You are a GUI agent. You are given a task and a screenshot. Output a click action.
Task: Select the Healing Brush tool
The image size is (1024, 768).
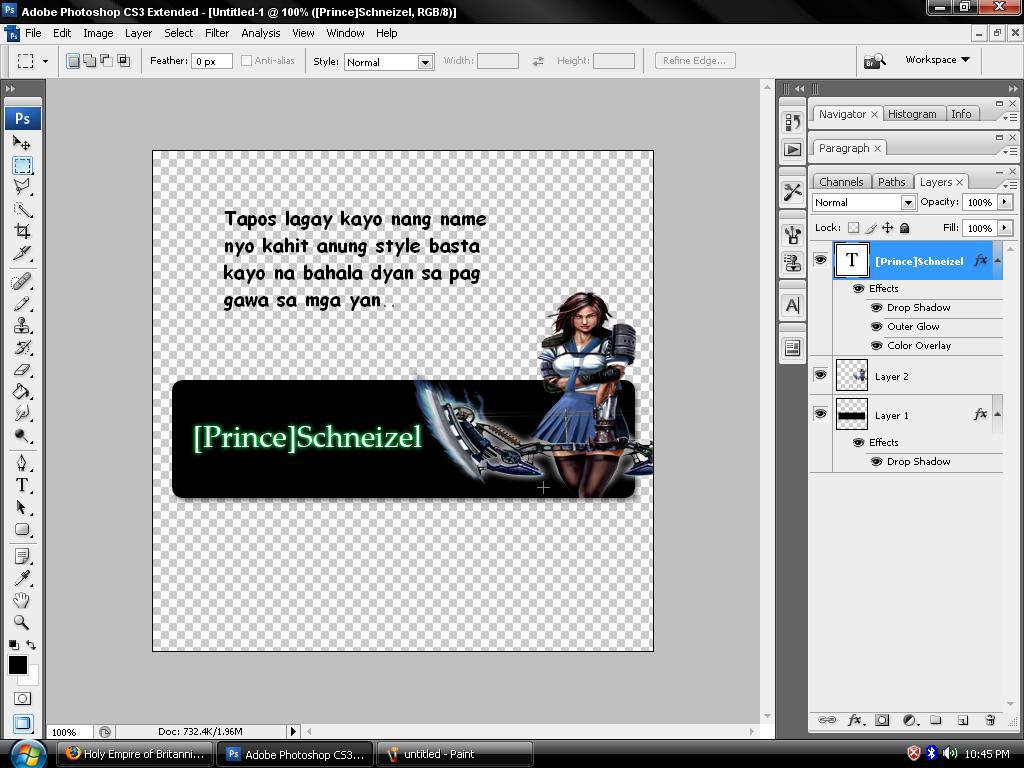pyautogui.click(x=22, y=281)
